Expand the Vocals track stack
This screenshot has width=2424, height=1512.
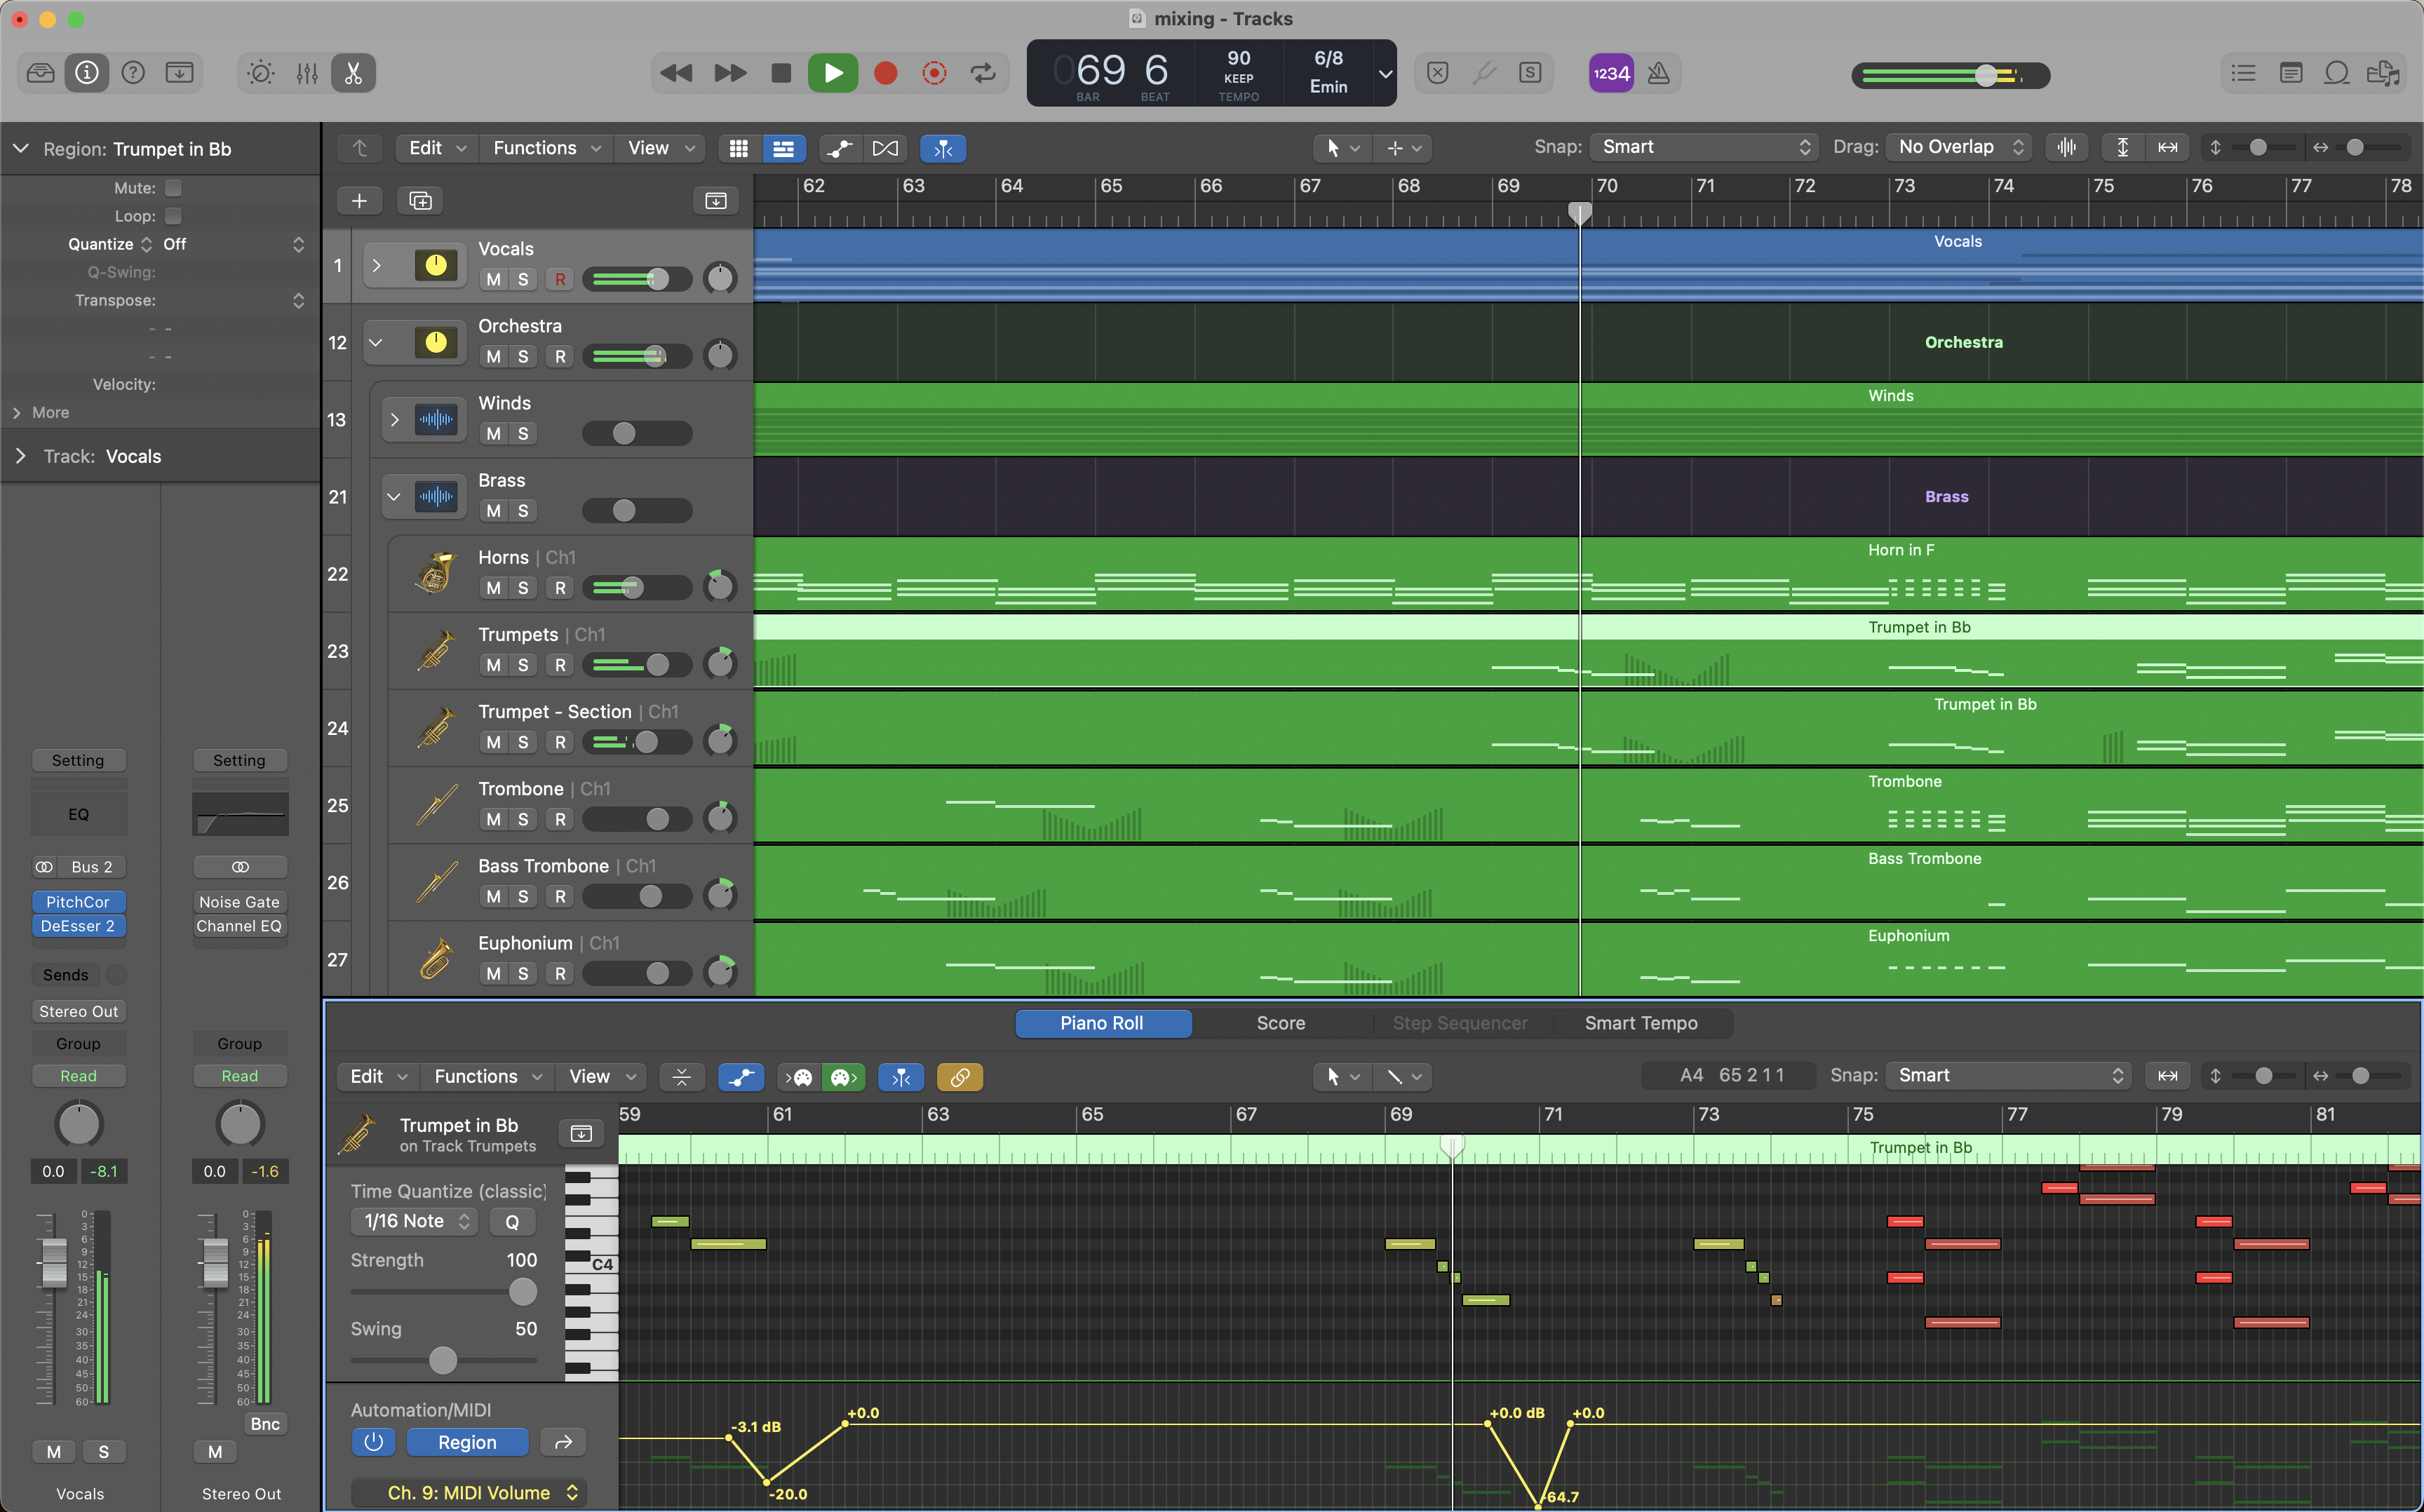[x=376, y=266]
